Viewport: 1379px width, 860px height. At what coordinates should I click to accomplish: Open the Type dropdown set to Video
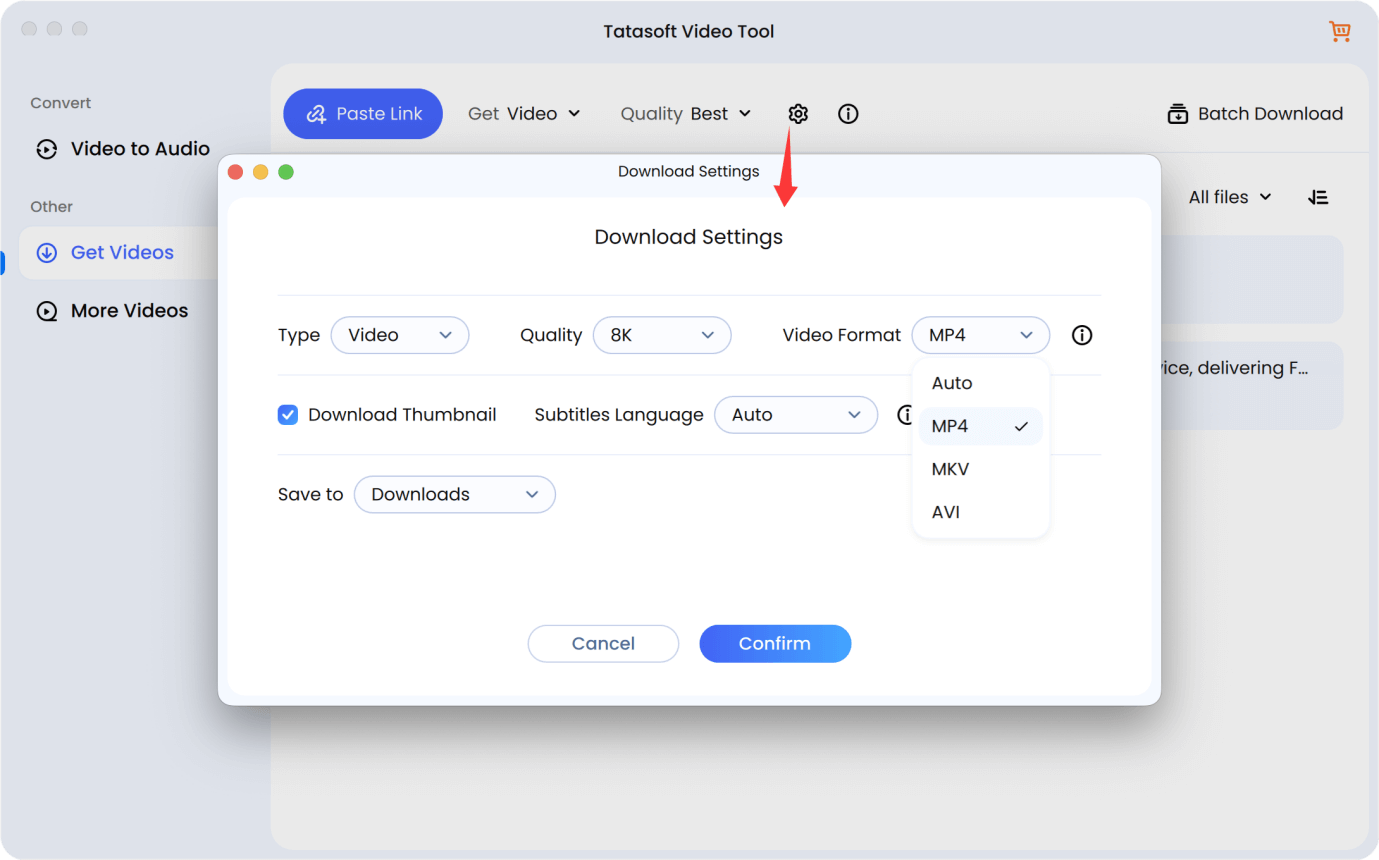pos(400,335)
